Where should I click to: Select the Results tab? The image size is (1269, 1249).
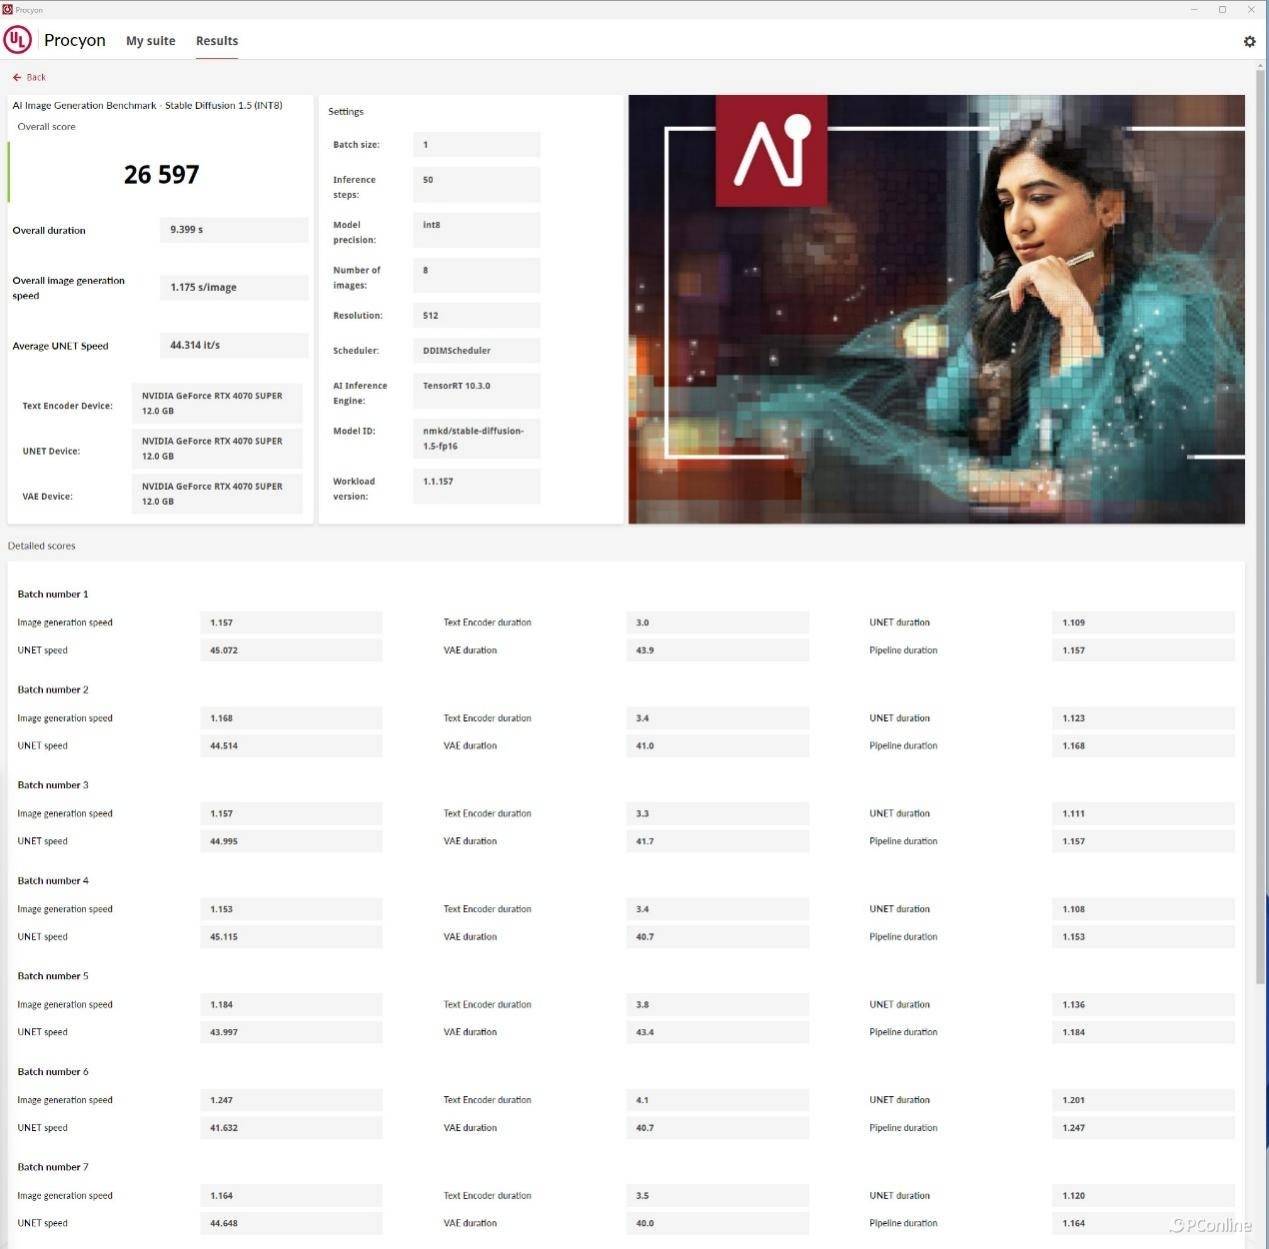click(217, 41)
